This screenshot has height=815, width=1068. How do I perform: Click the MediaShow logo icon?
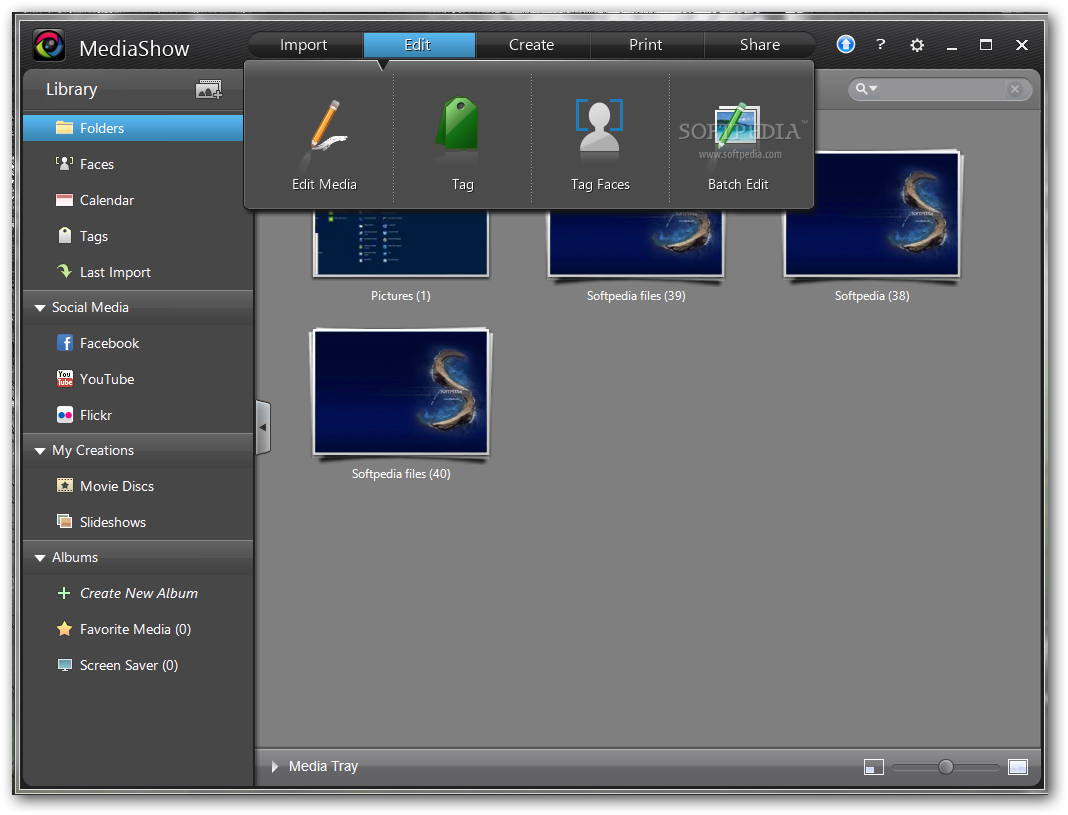pyautogui.click(x=48, y=46)
